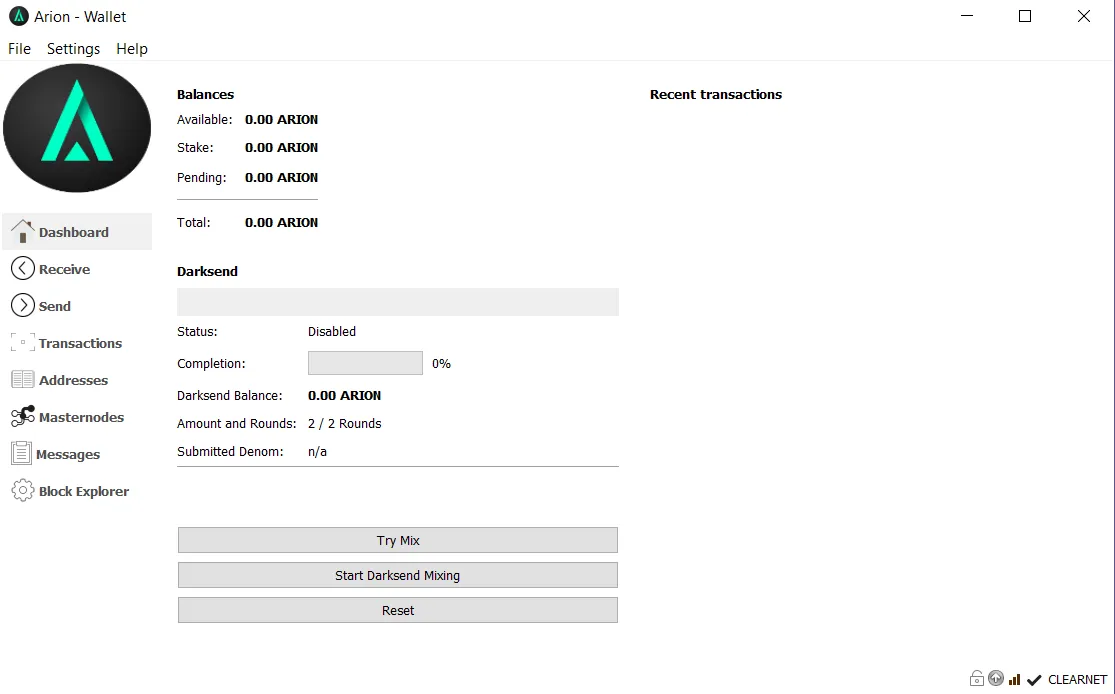Open Messages via notepad icon
1115x694 pixels.
click(21, 454)
